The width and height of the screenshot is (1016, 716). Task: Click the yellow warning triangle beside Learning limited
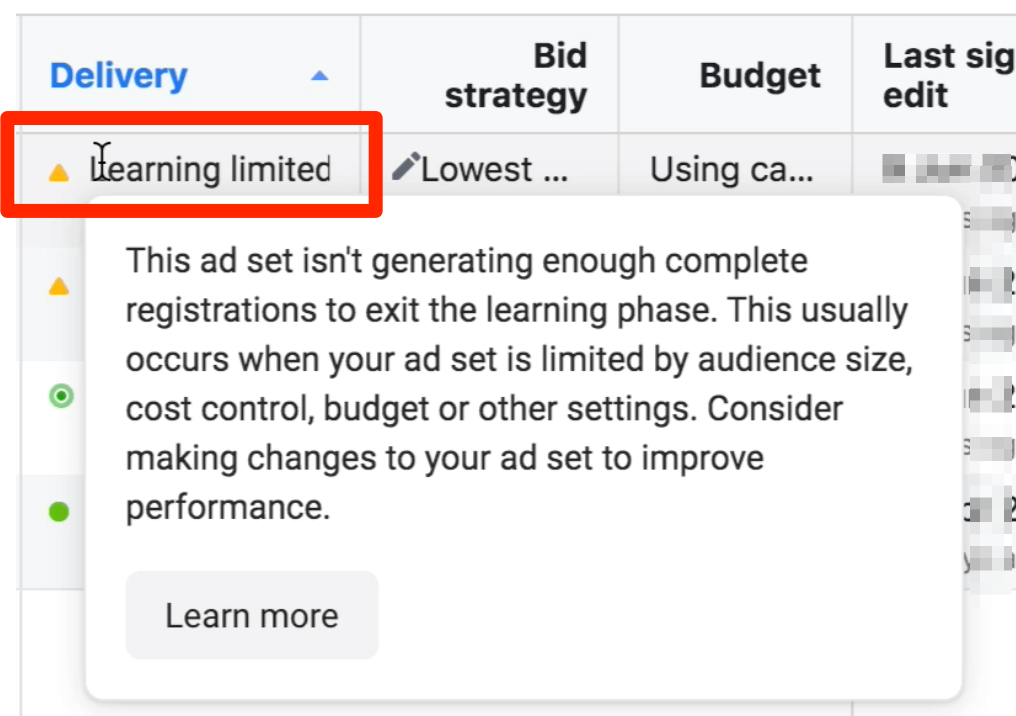tap(59, 173)
